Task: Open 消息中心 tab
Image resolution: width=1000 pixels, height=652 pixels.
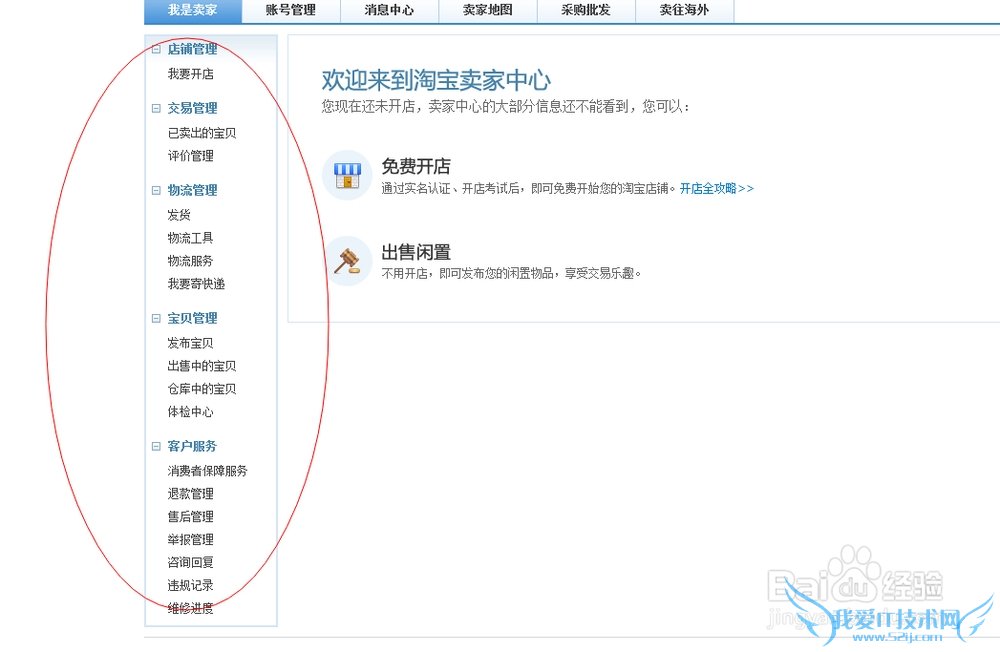Action: coord(389,10)
